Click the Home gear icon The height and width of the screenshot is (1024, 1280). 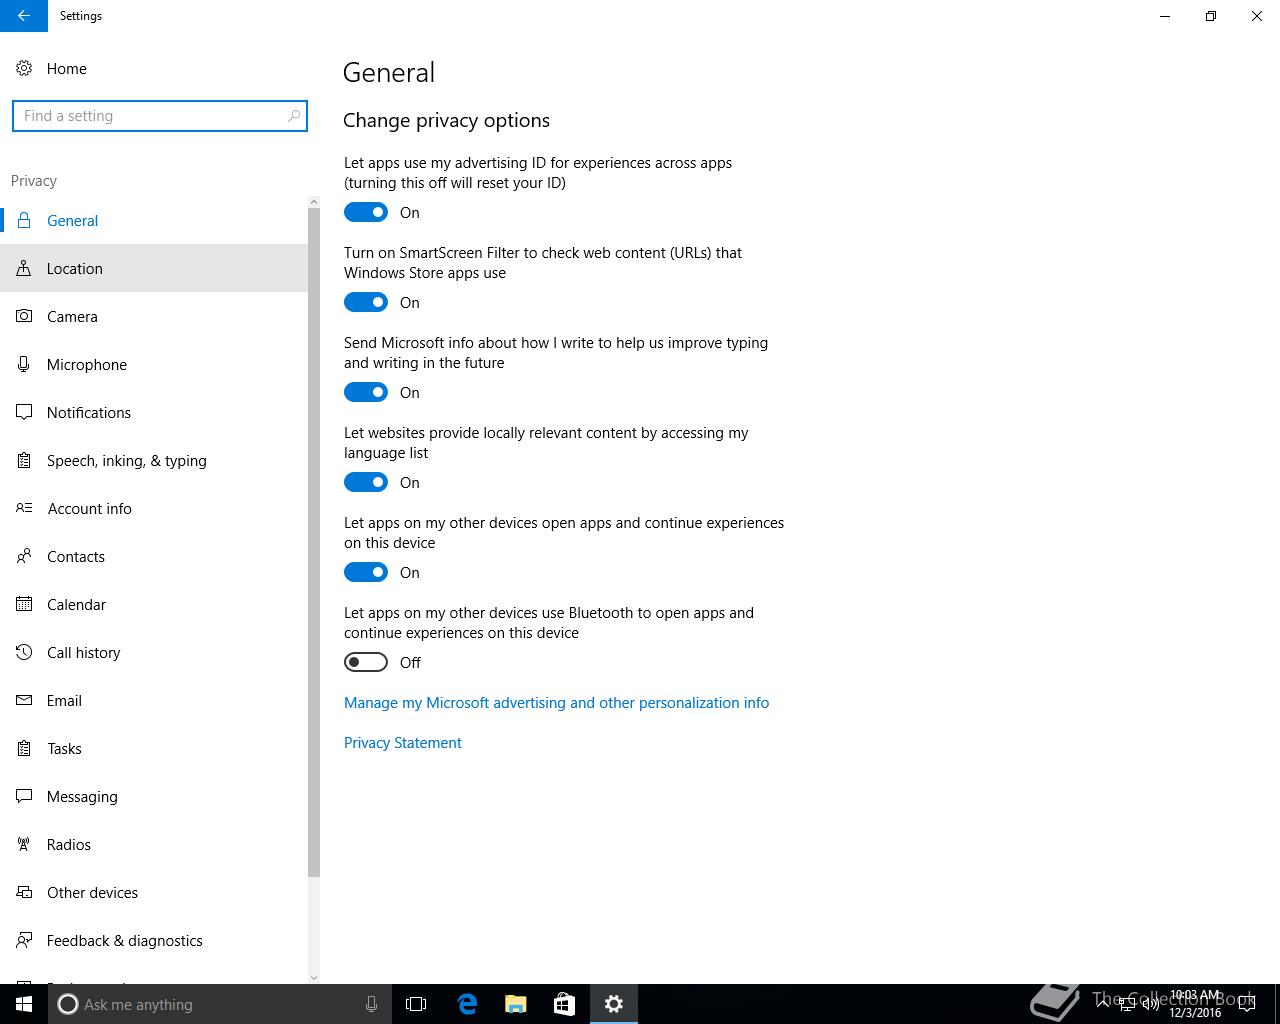(24, 68)
